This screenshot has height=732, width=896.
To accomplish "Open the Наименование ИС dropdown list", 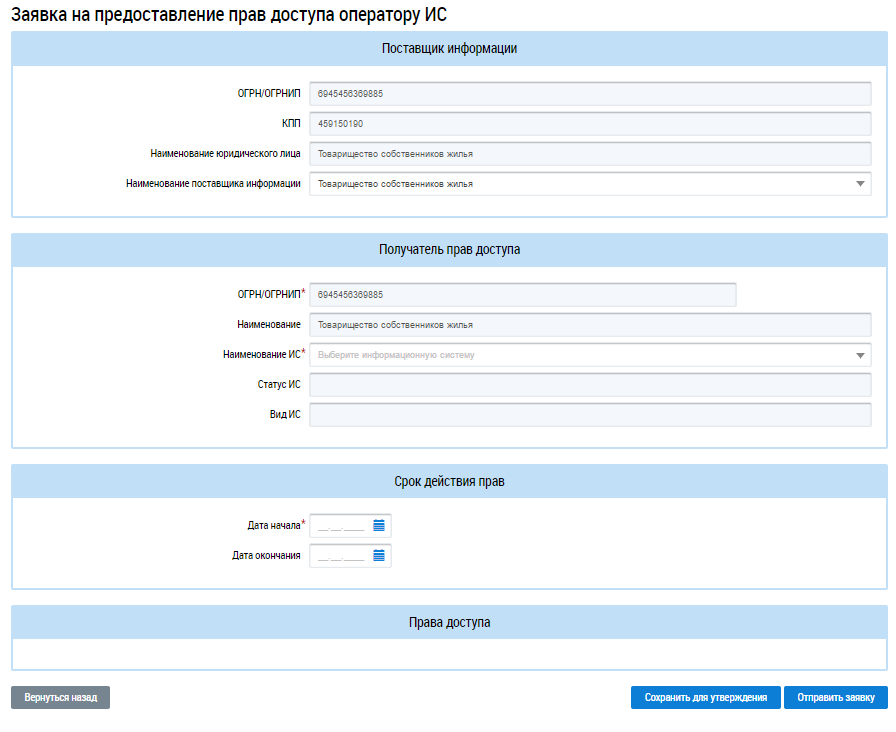I will pyautogui.click(x=860, y=355).
